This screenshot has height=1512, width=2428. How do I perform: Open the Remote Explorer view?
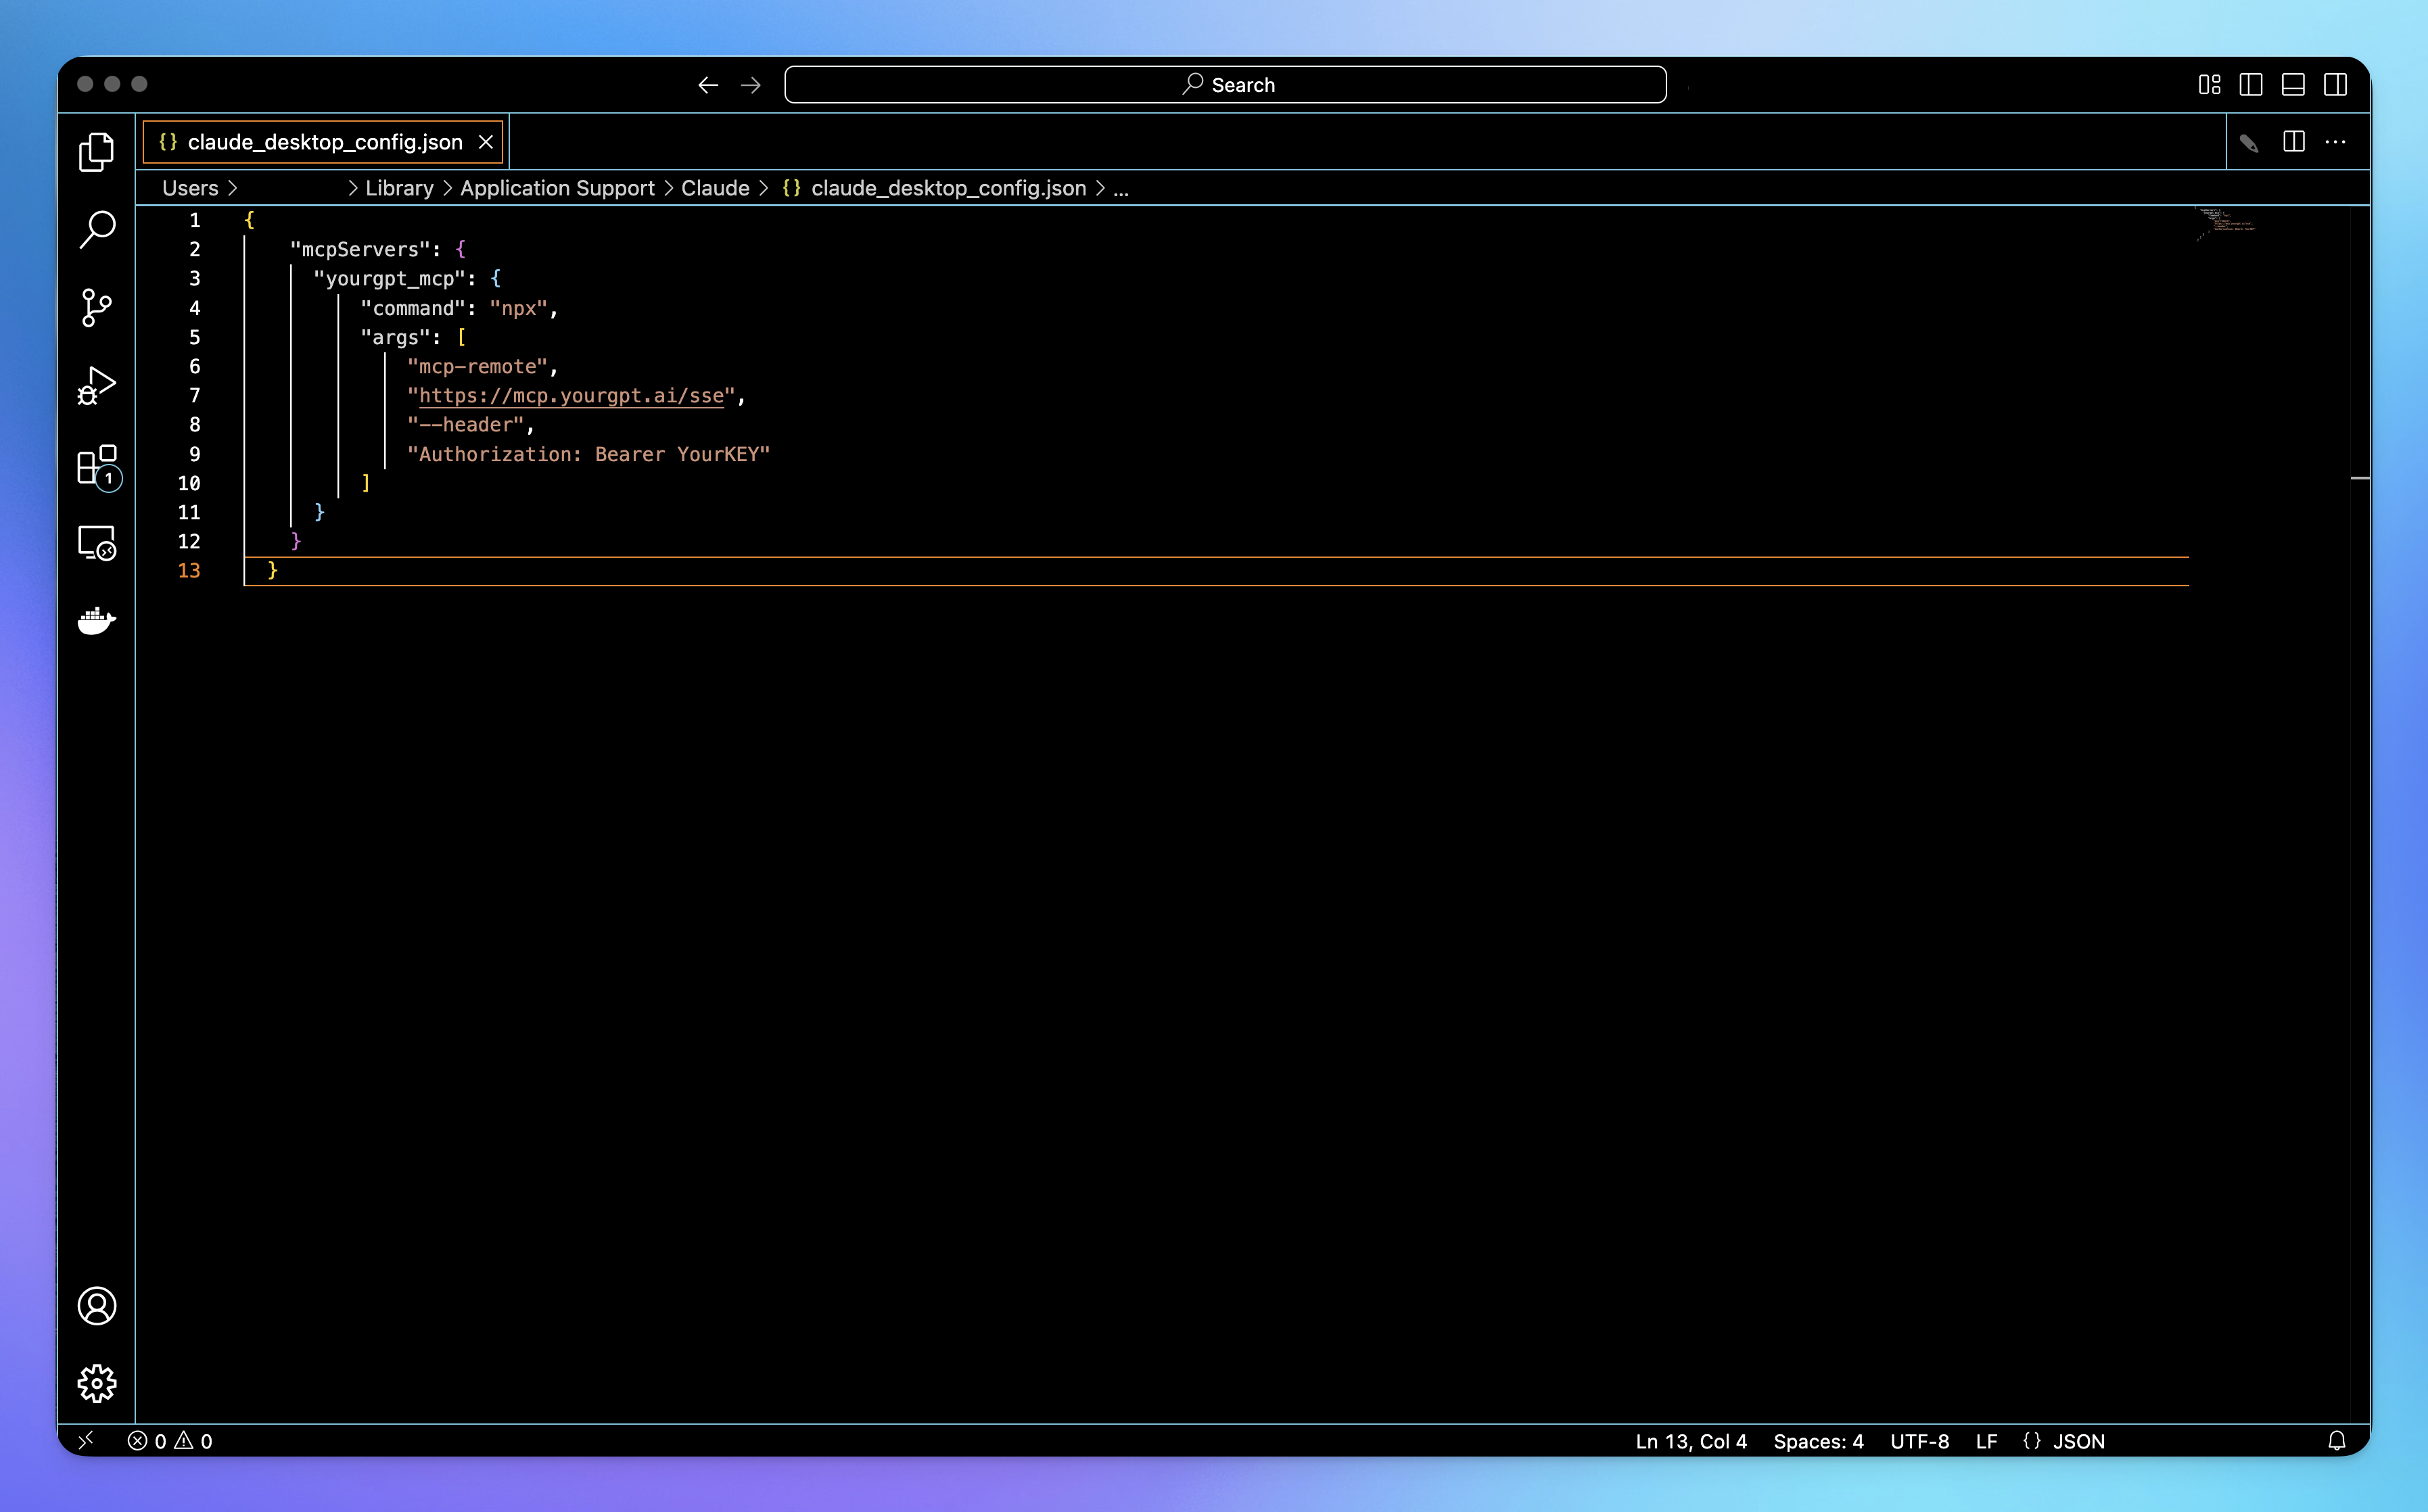pyautogui.click(x=96, y=543)
